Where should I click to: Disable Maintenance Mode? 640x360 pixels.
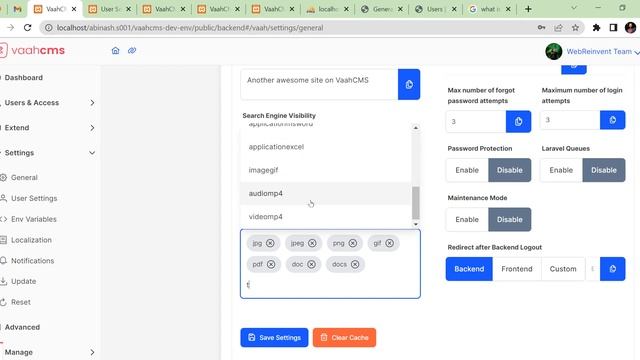pyautogui.click(x=510, y=220)
